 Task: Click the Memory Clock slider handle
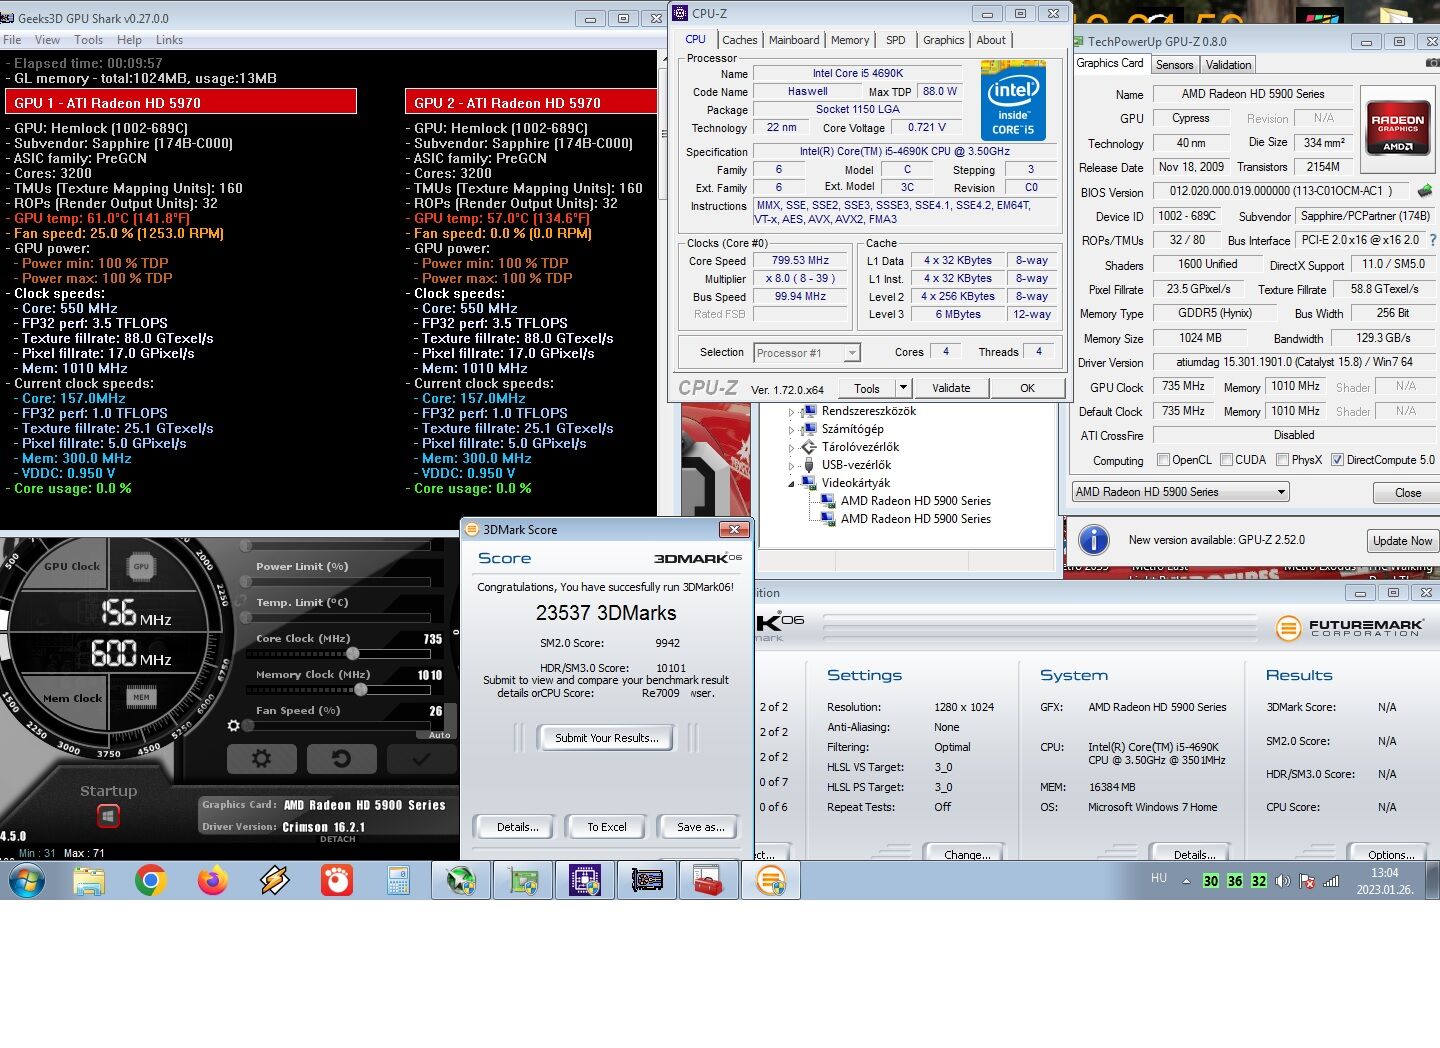[361, 689]
